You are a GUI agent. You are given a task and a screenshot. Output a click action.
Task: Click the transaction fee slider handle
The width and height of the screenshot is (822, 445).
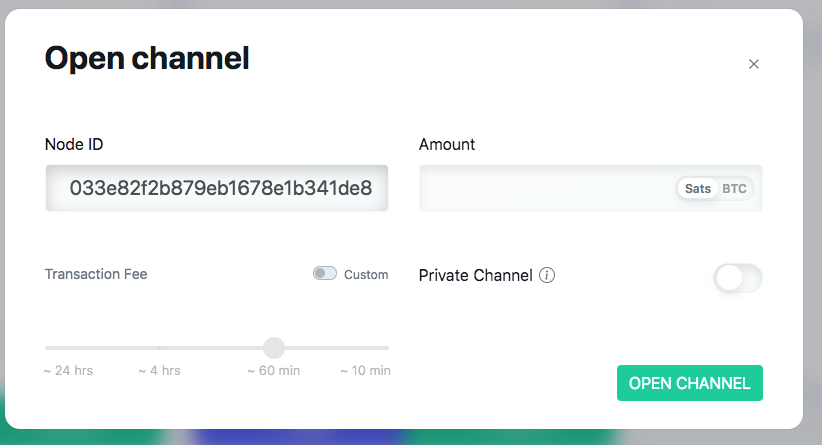[274, 348]
